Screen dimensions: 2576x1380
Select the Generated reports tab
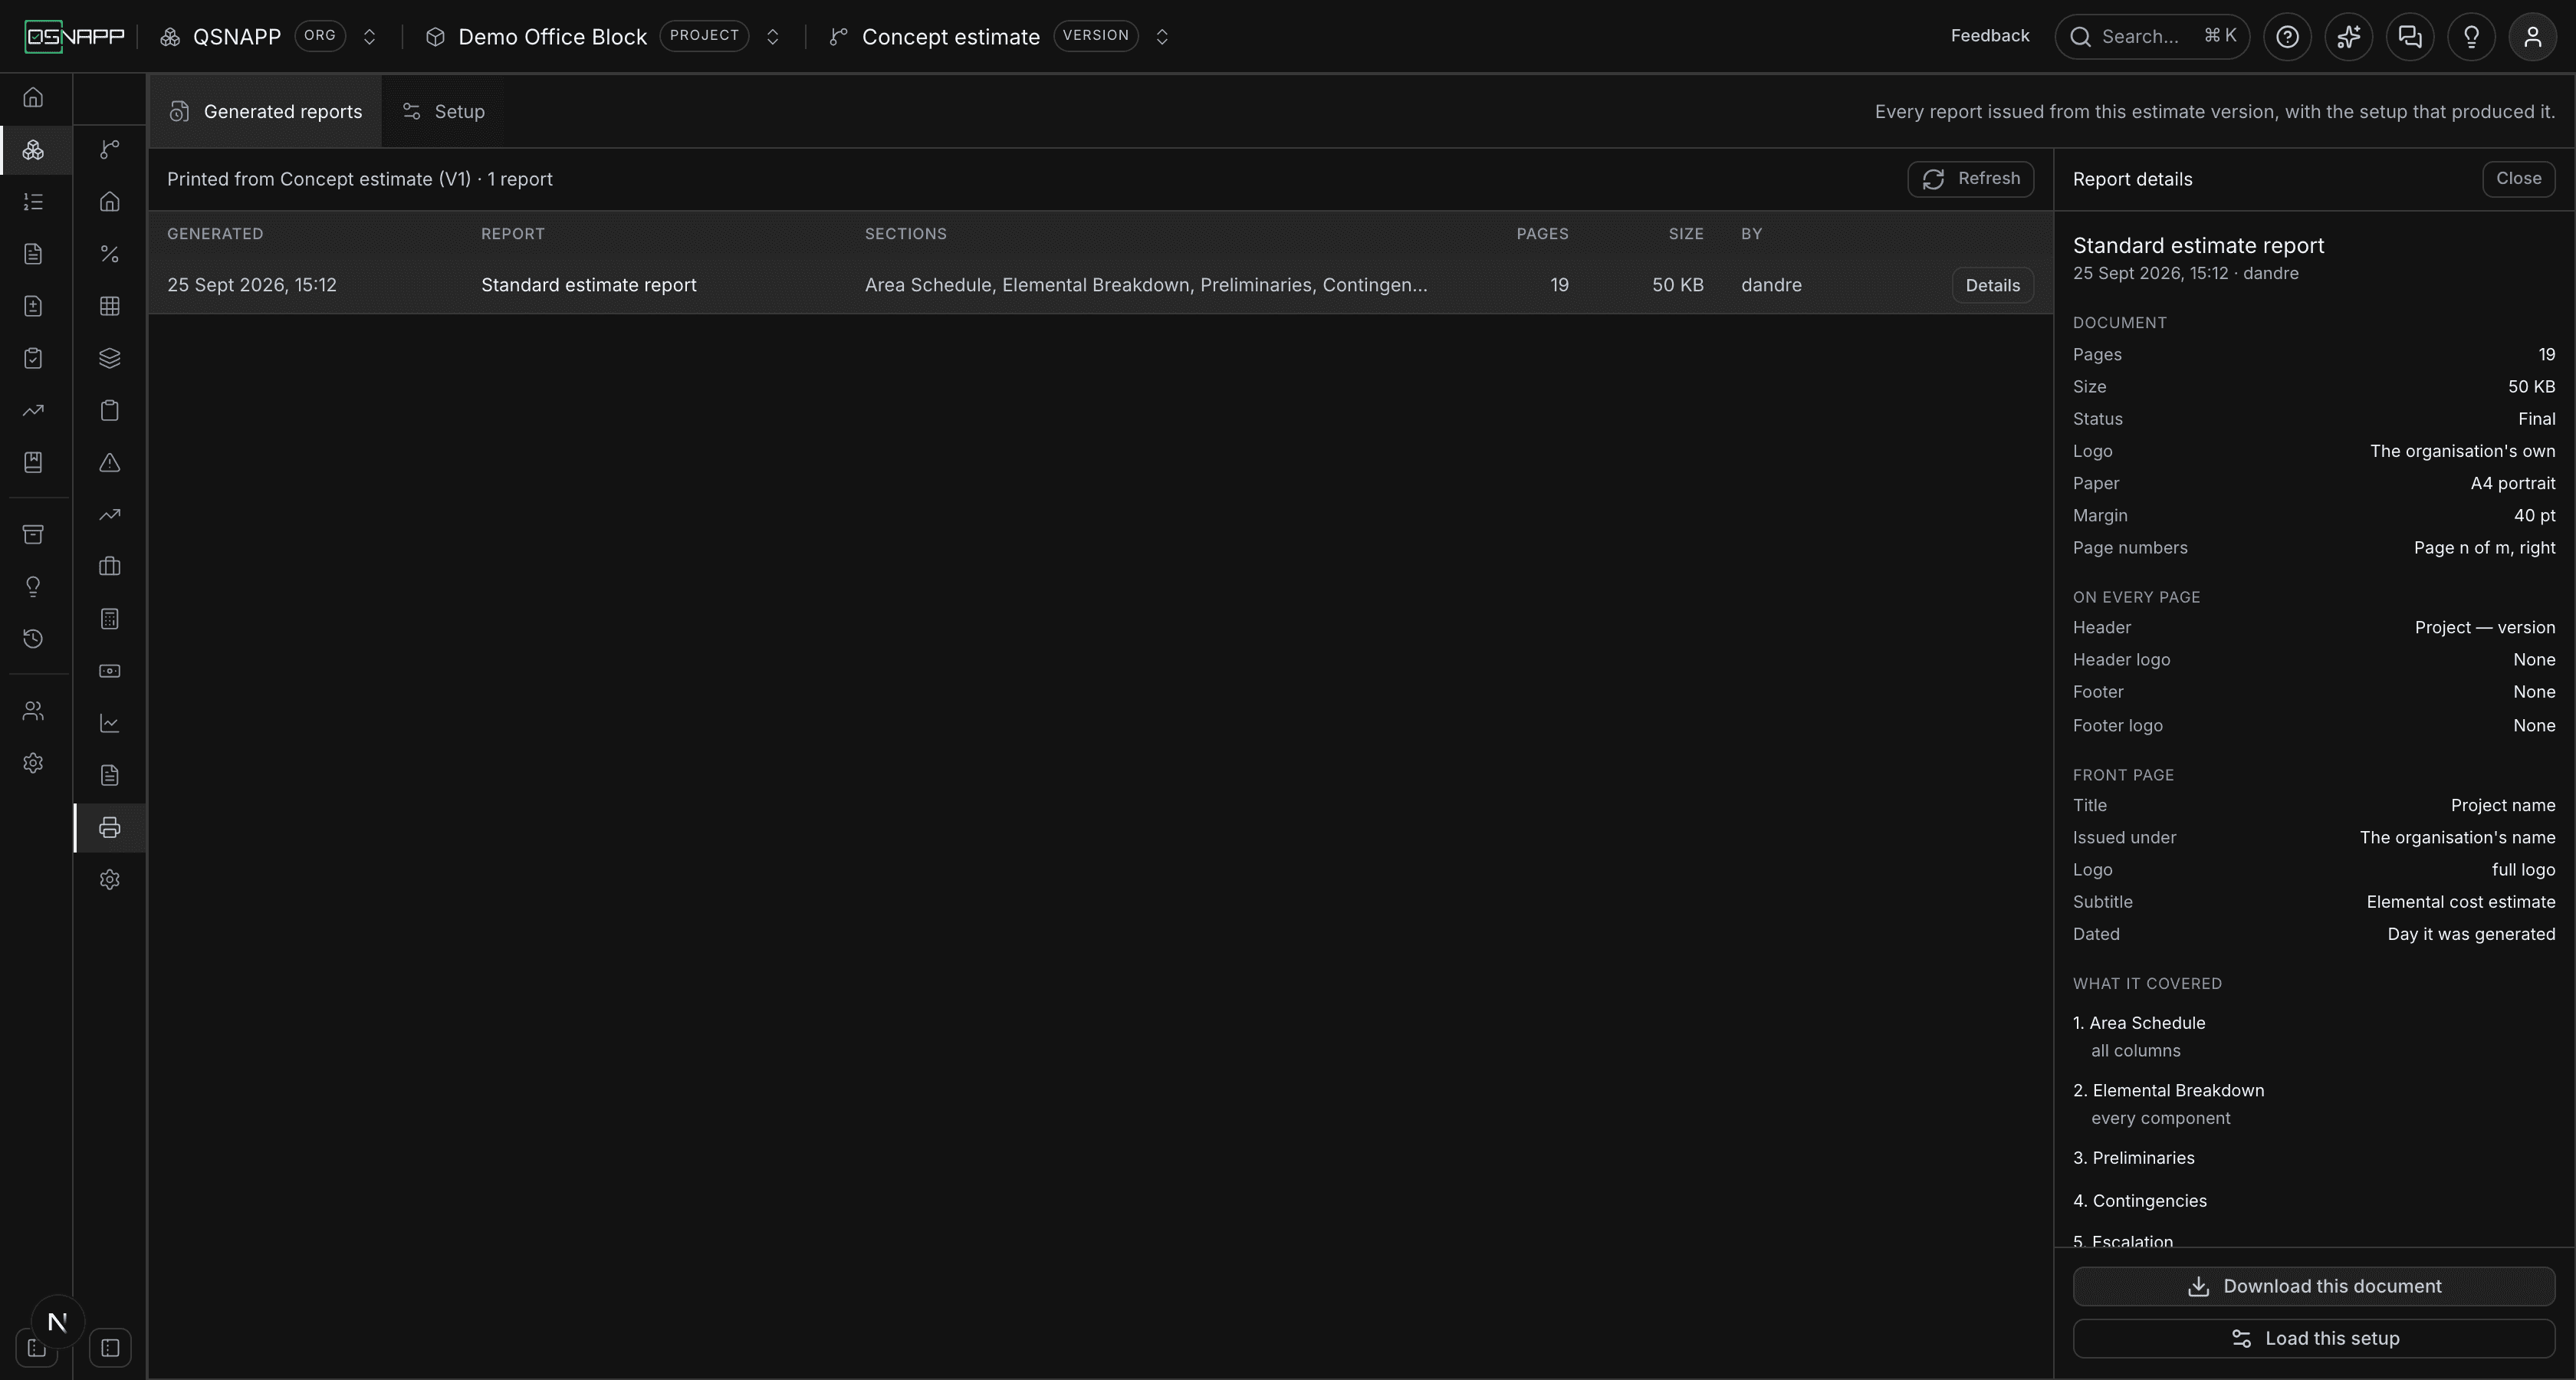[266, 112]
